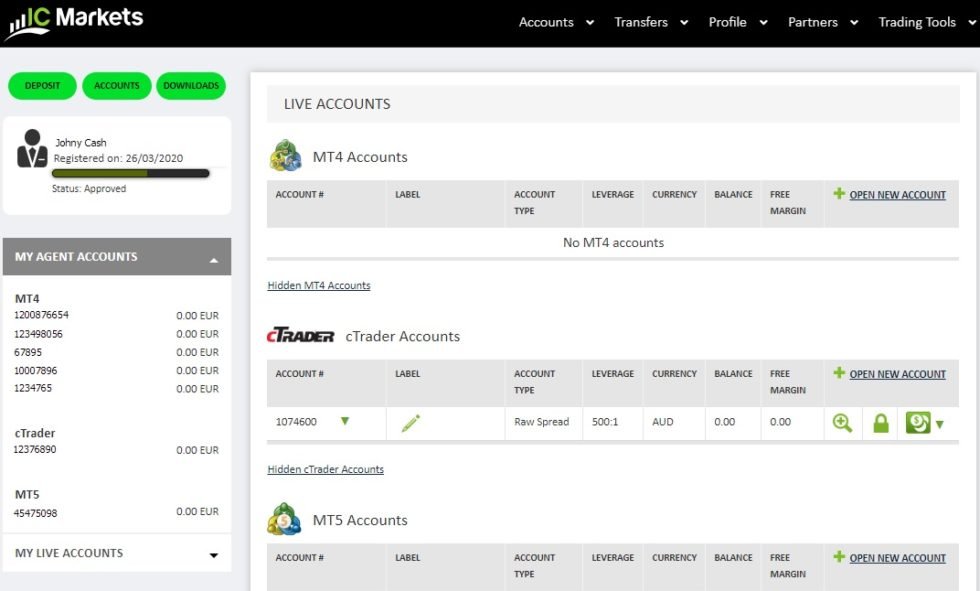Open the dropdown arrow beside account 1074600
Viewport: 980px width, 591px height.
pos(345,423)
